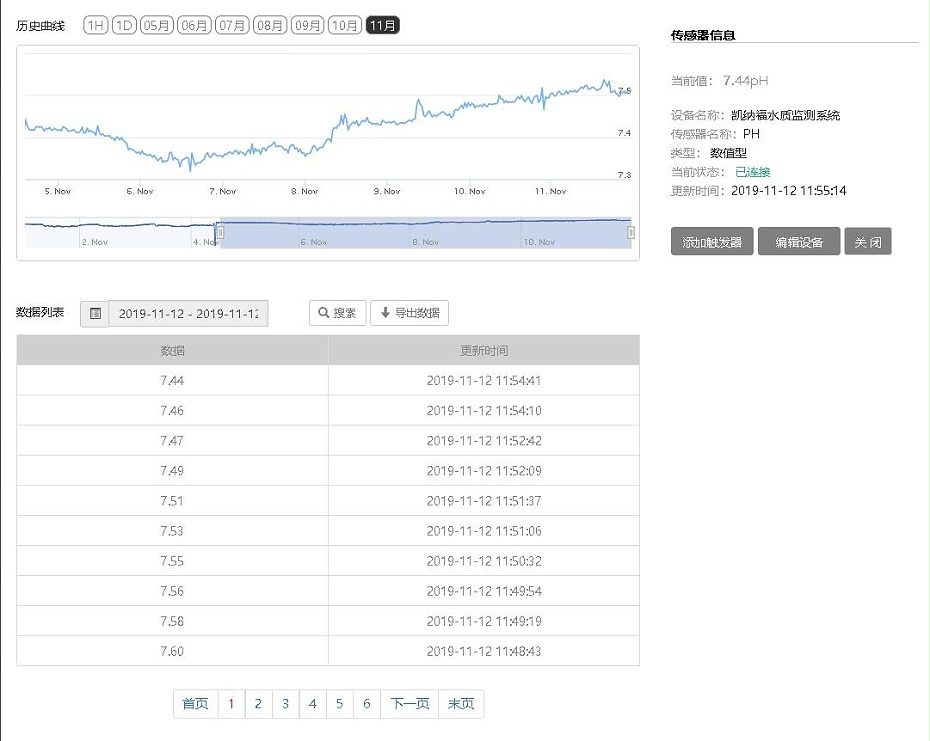Click the Edit Device button
Screen dimensions: 930x741
pos(799,241)
